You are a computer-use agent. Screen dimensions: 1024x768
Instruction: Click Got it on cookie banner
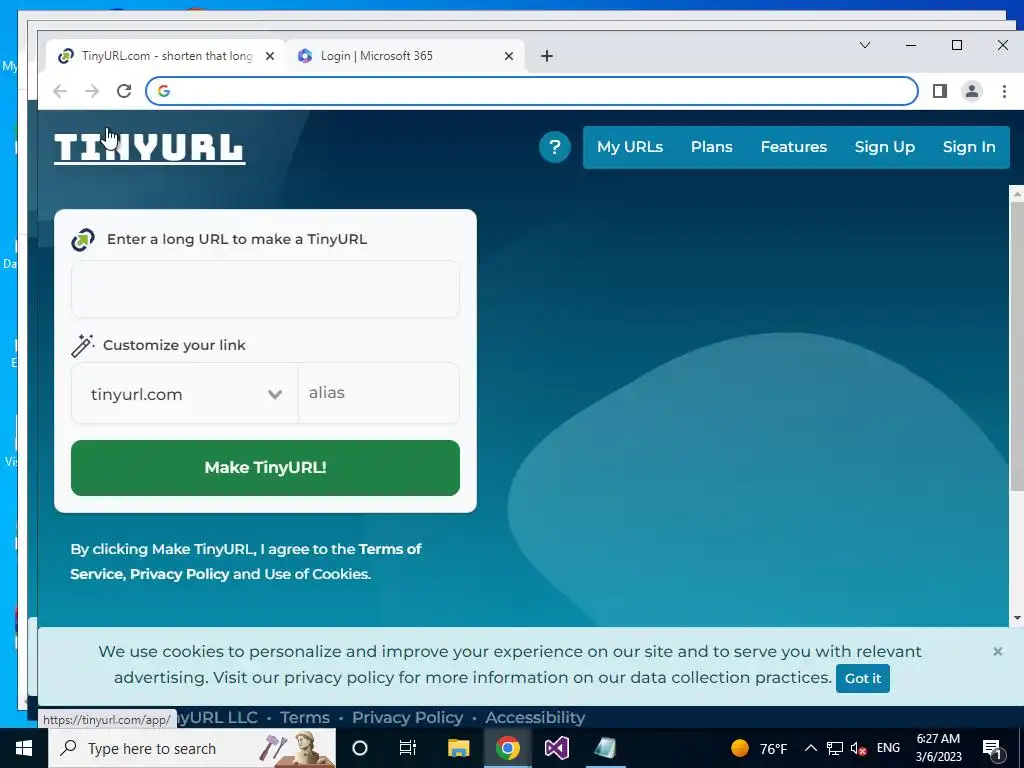point(863,679)
